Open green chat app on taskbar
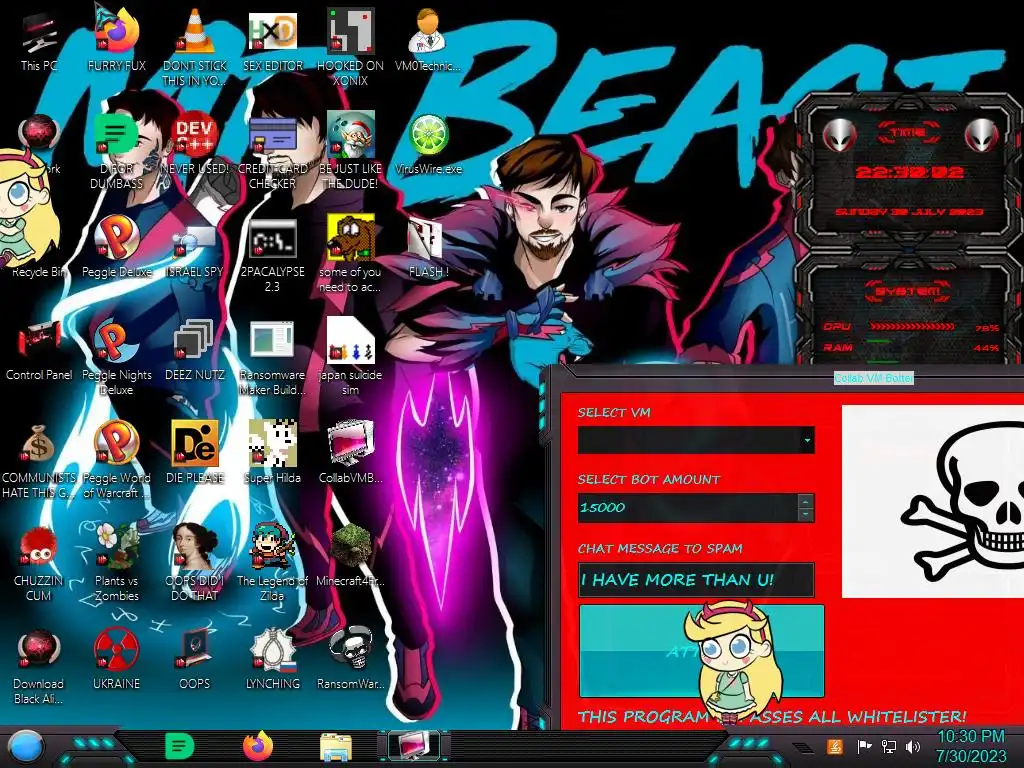Image resolution: width=1024 pixels, height=768 pixels. tap(180, 746)
